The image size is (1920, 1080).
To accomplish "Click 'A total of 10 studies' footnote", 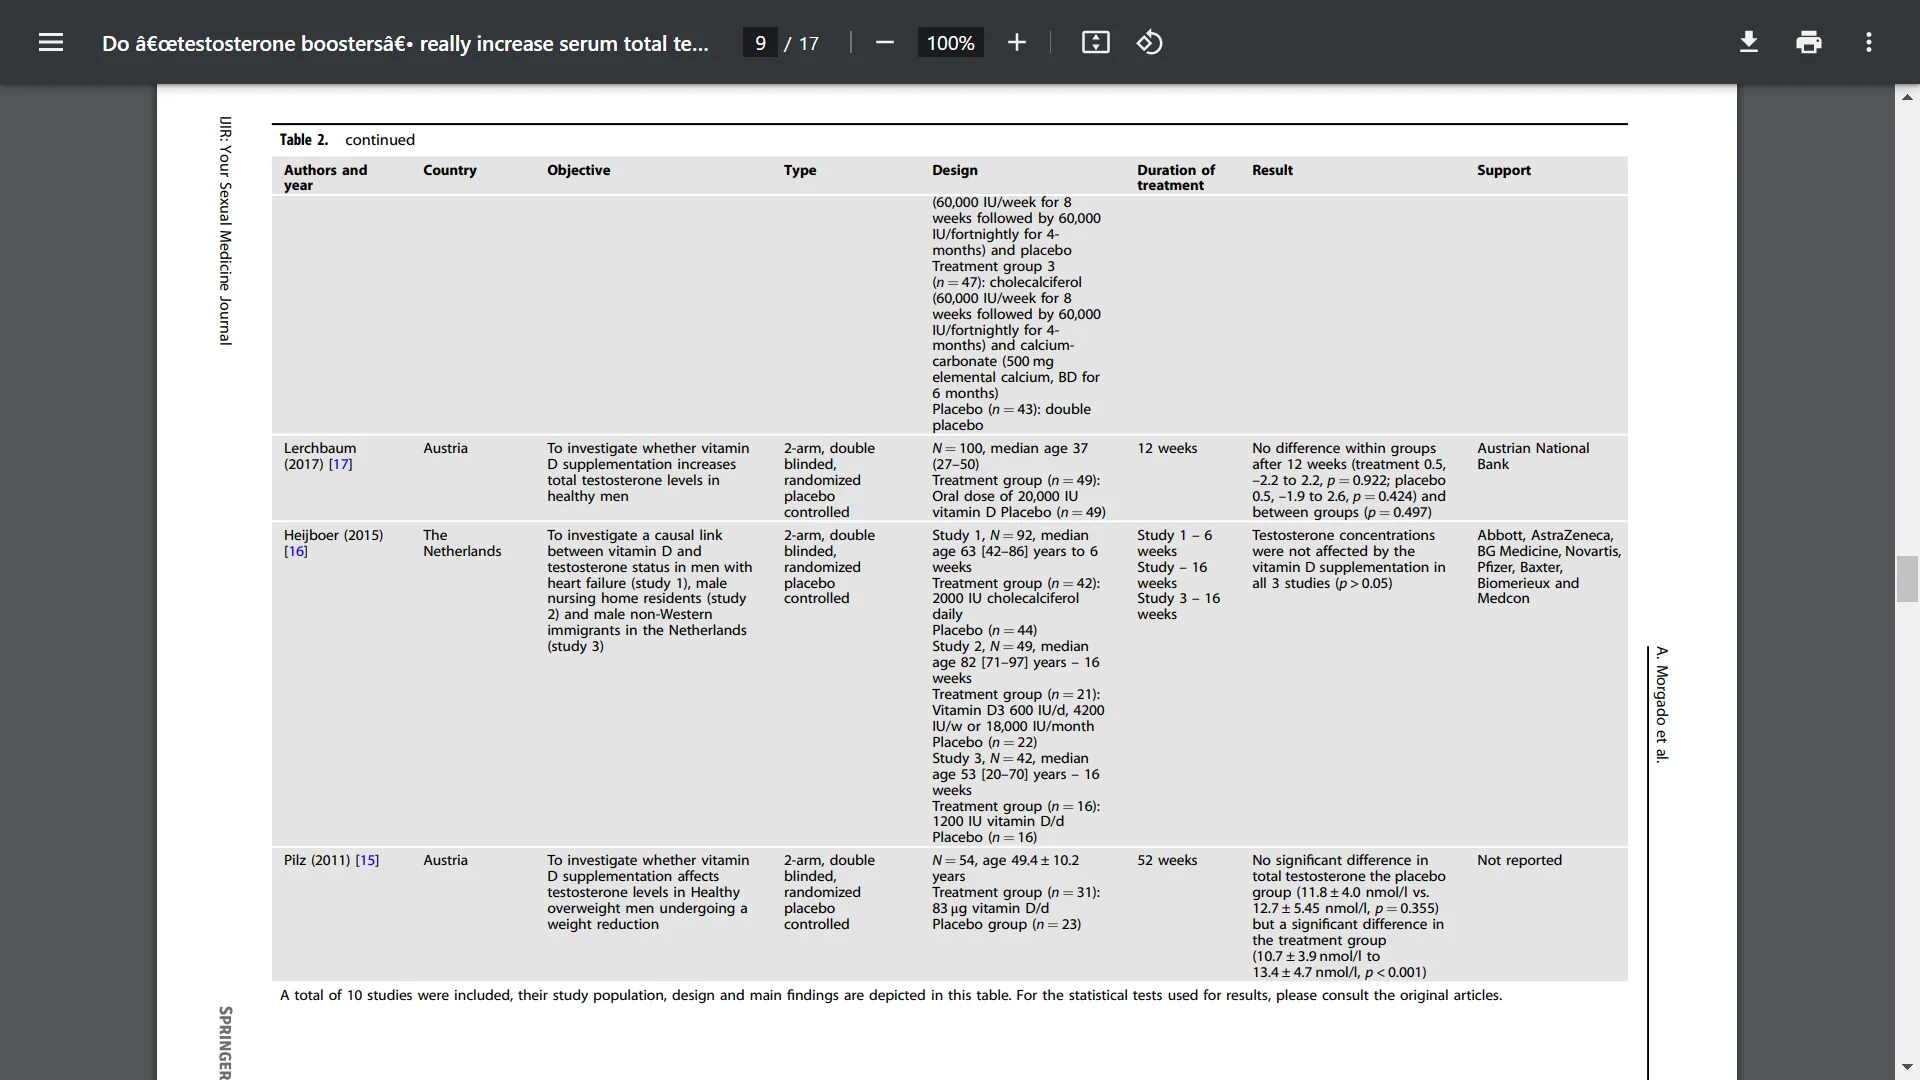I will tap(891, 995).
